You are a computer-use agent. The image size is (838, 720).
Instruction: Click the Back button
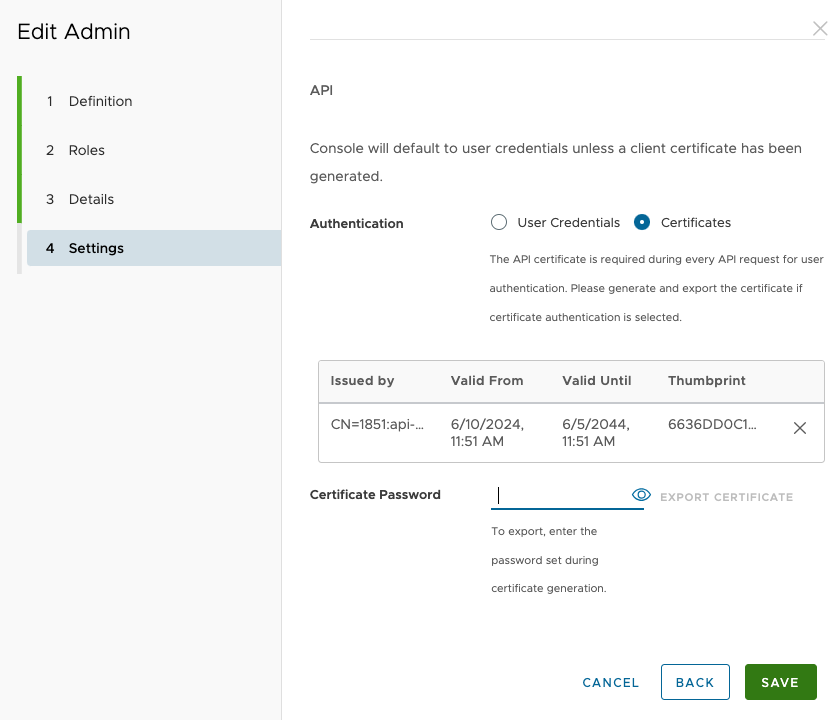coord(695,682)
